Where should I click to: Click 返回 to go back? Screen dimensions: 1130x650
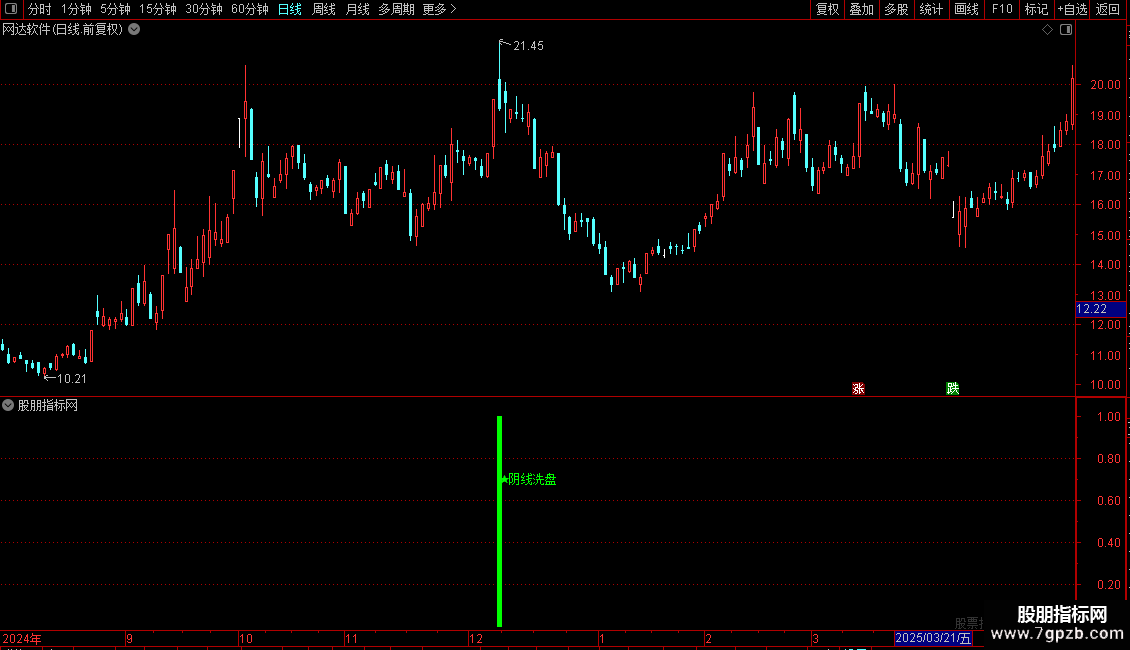[x=1108, y=9]
